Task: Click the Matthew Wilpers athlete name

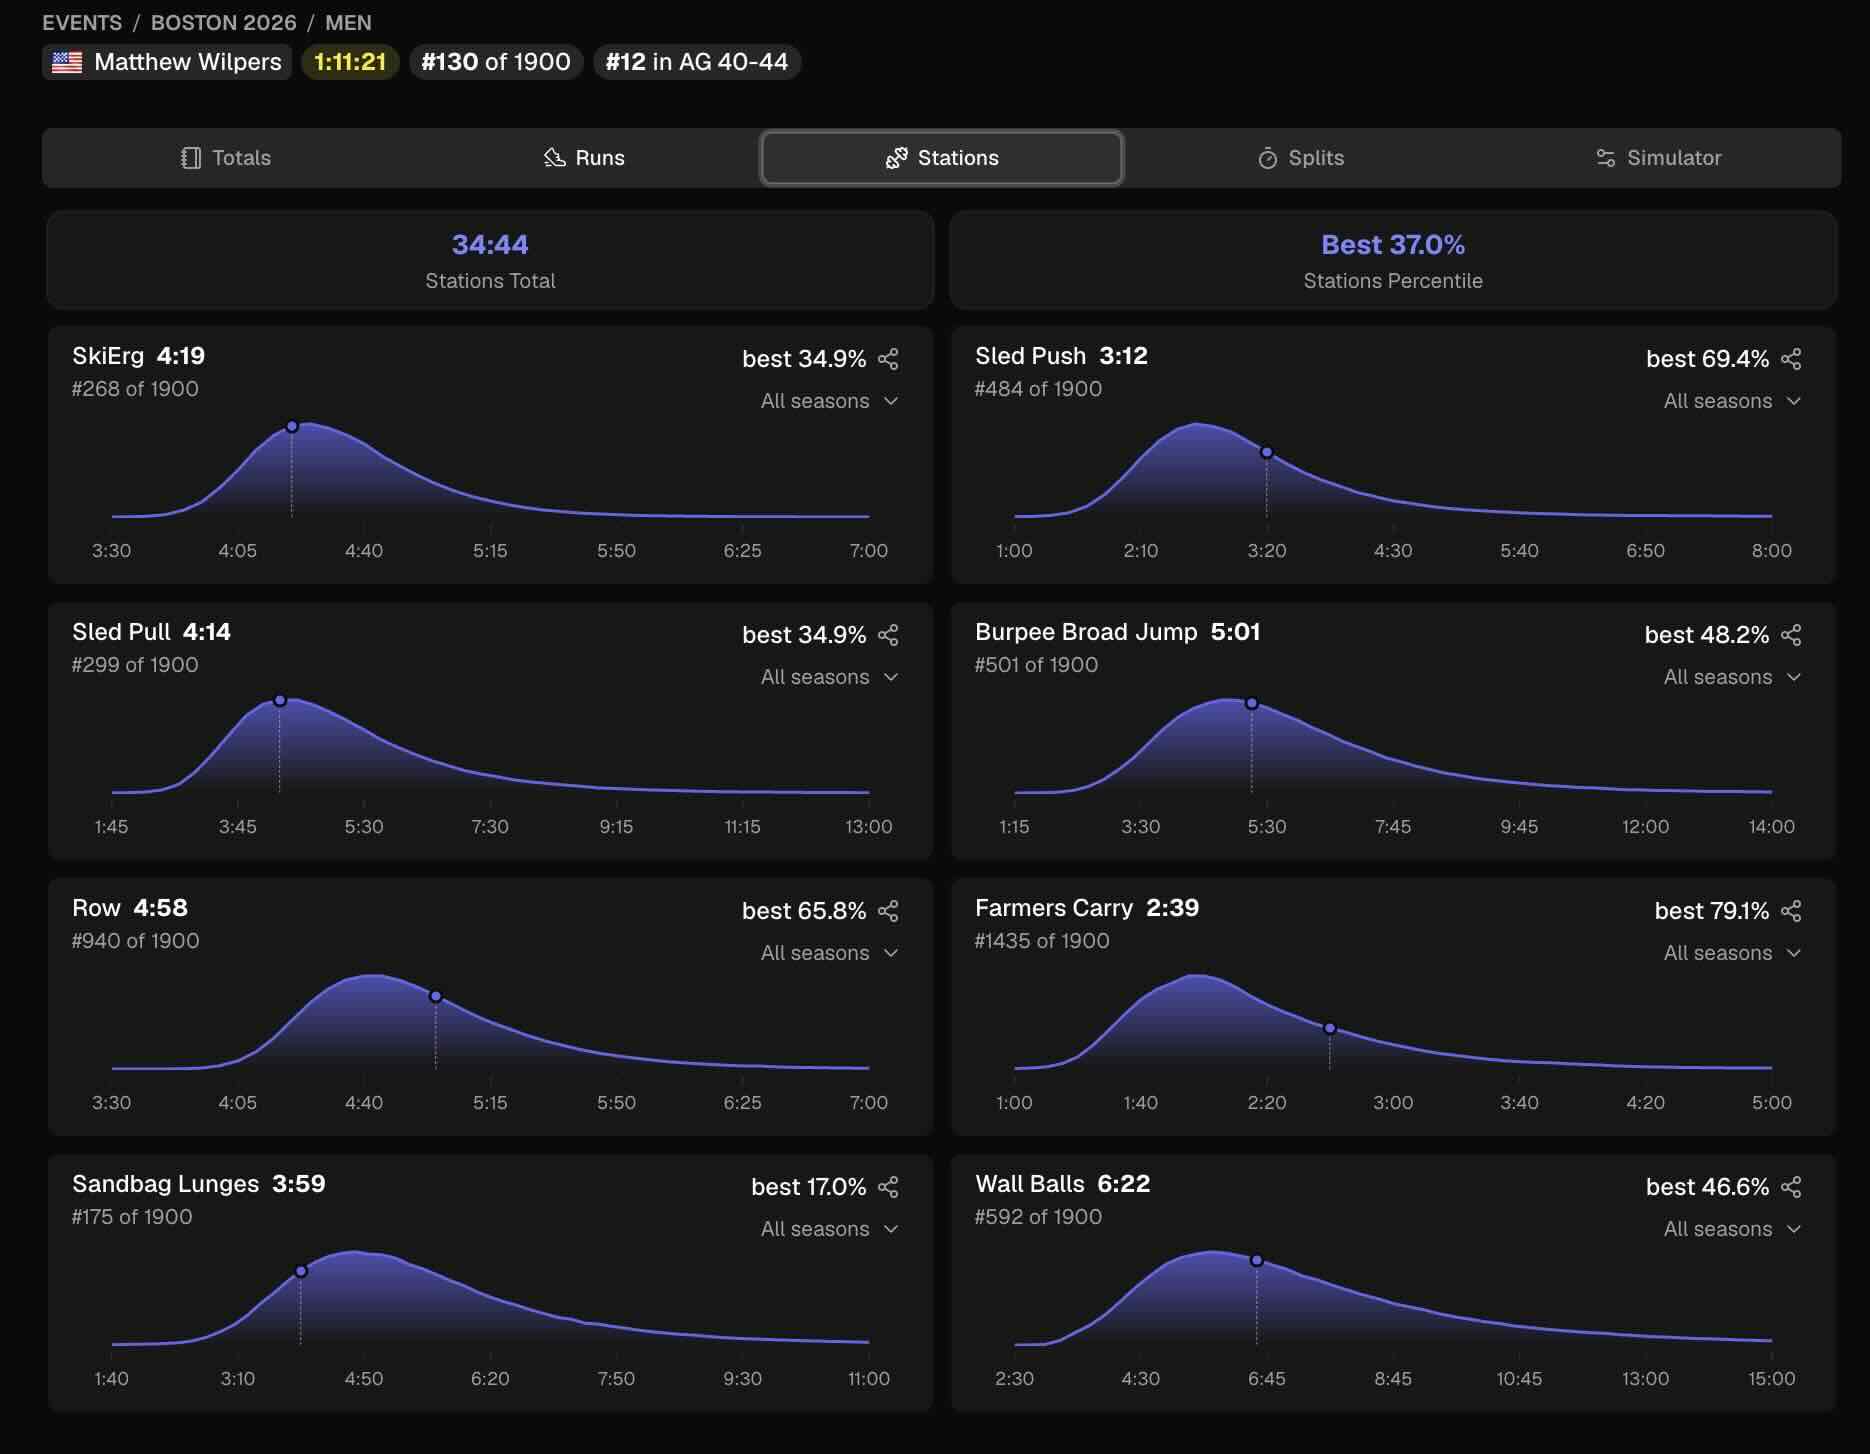Action: pyautogui.click(x=188, y=62)
